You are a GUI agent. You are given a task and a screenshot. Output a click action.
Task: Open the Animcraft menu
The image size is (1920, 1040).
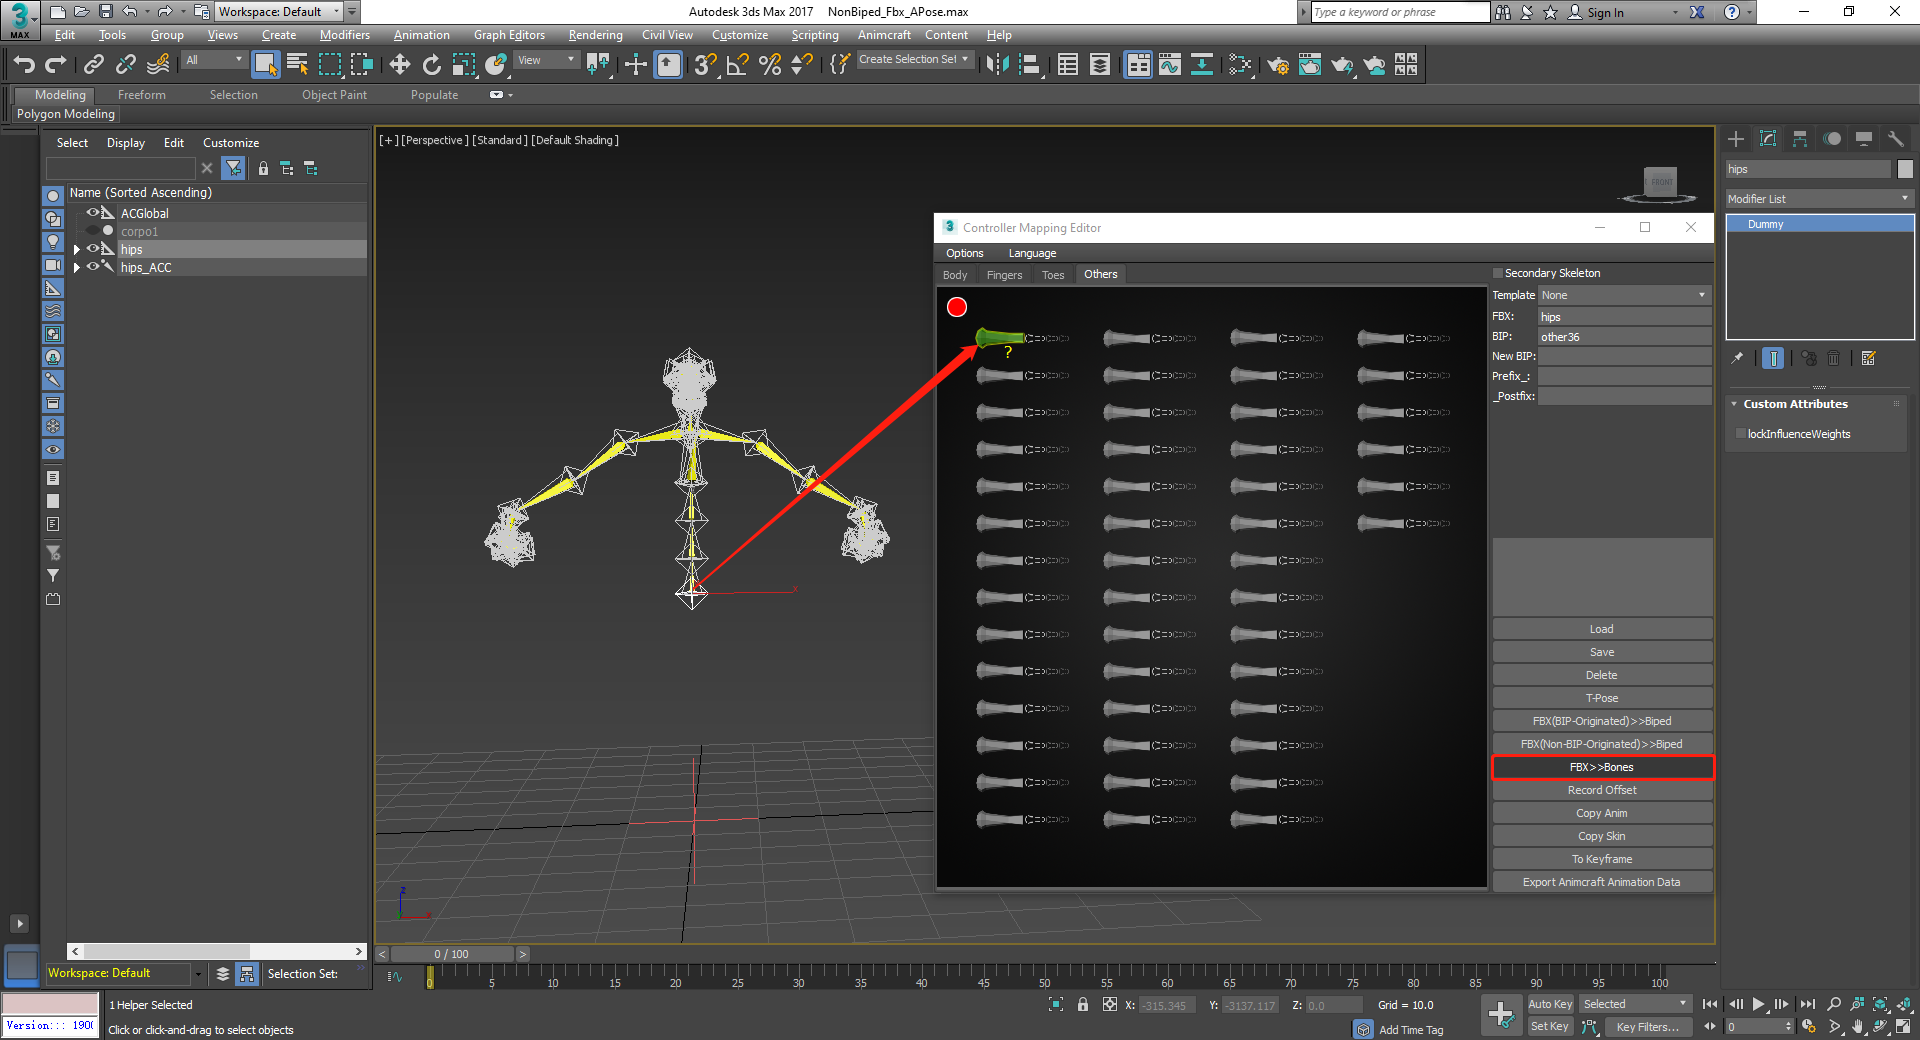click(x=884, y=35)
